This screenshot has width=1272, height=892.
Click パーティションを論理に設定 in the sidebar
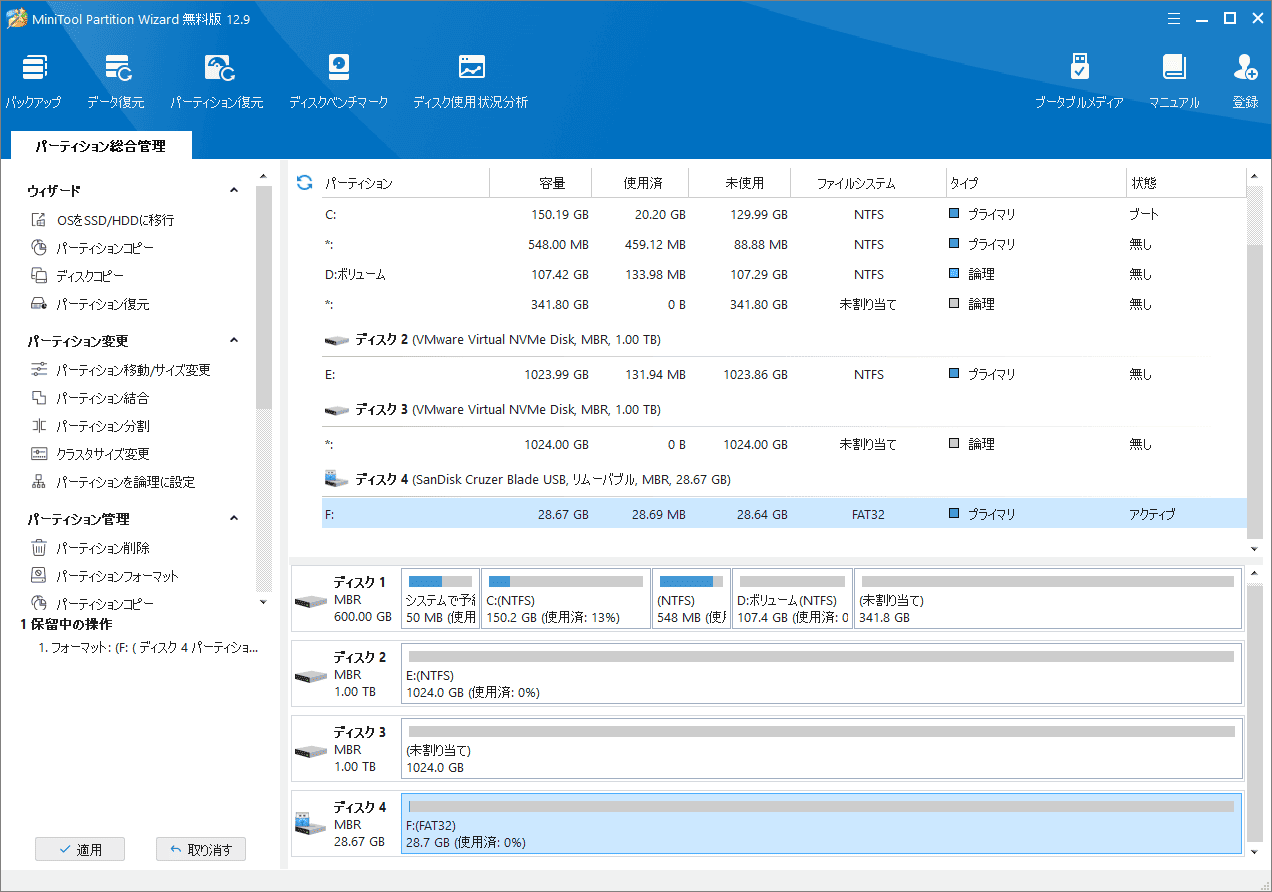pyautogui.click(x=112, y=482)
